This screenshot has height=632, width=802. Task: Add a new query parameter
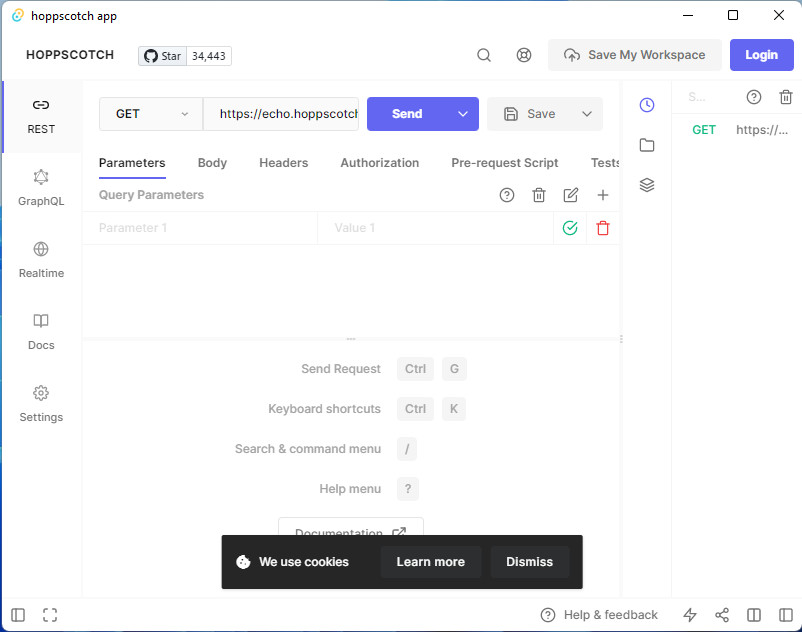click(603, 195)
